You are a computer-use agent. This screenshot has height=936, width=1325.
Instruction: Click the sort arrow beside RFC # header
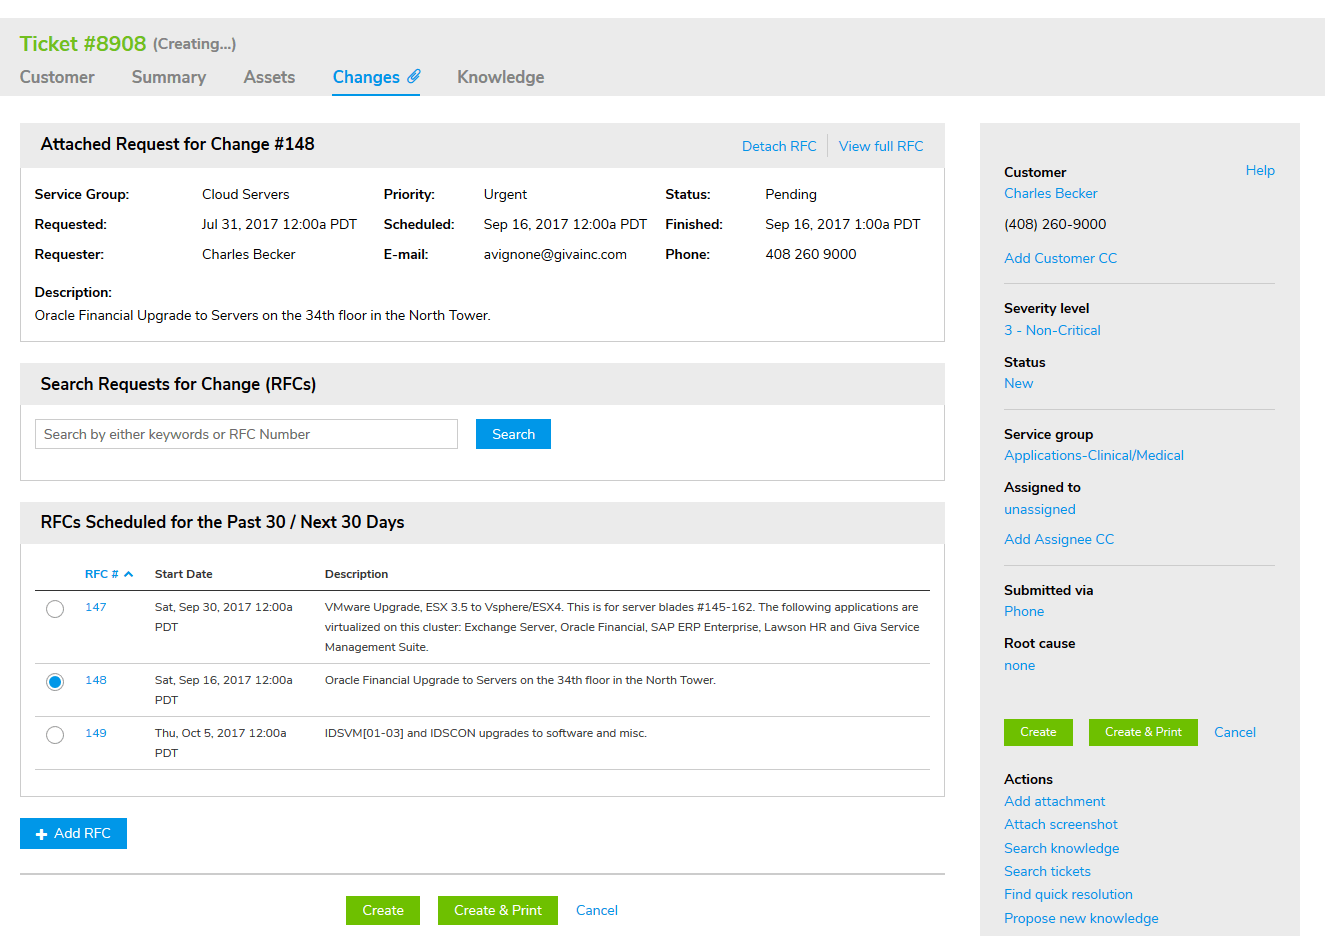128,574
